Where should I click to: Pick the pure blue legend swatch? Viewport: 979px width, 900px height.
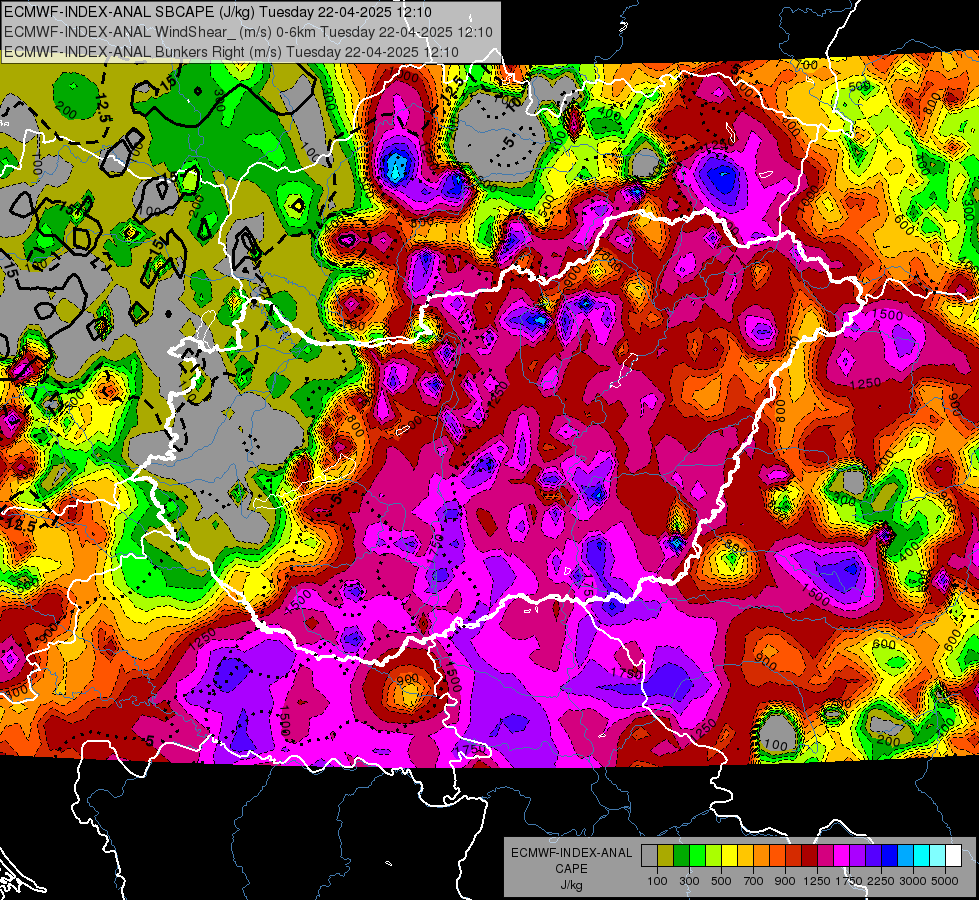889,855
